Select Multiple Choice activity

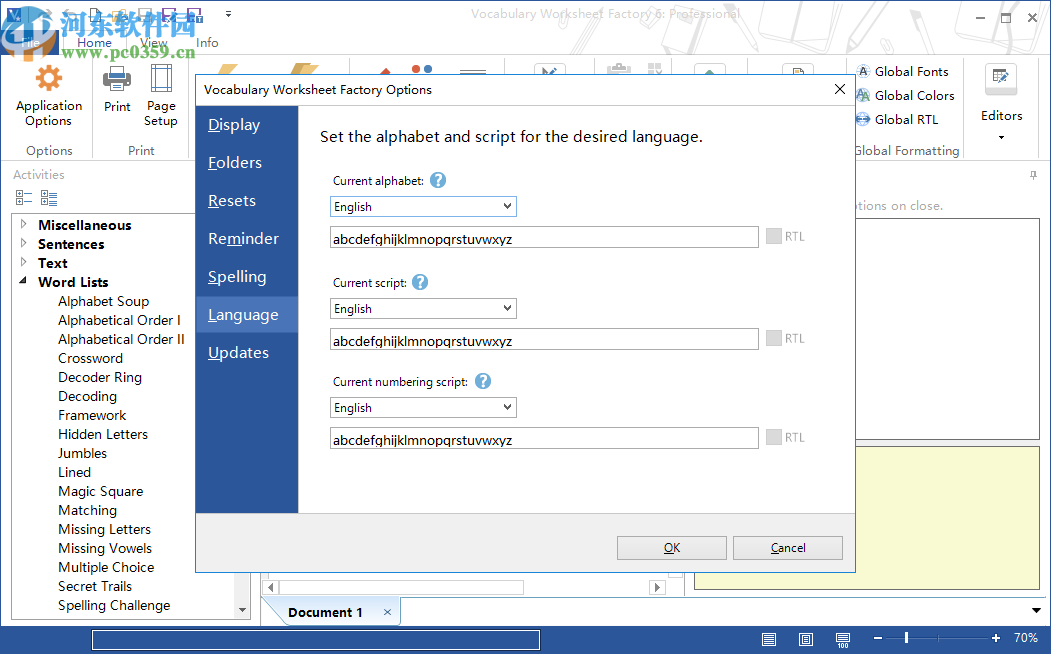pos(106,567)
